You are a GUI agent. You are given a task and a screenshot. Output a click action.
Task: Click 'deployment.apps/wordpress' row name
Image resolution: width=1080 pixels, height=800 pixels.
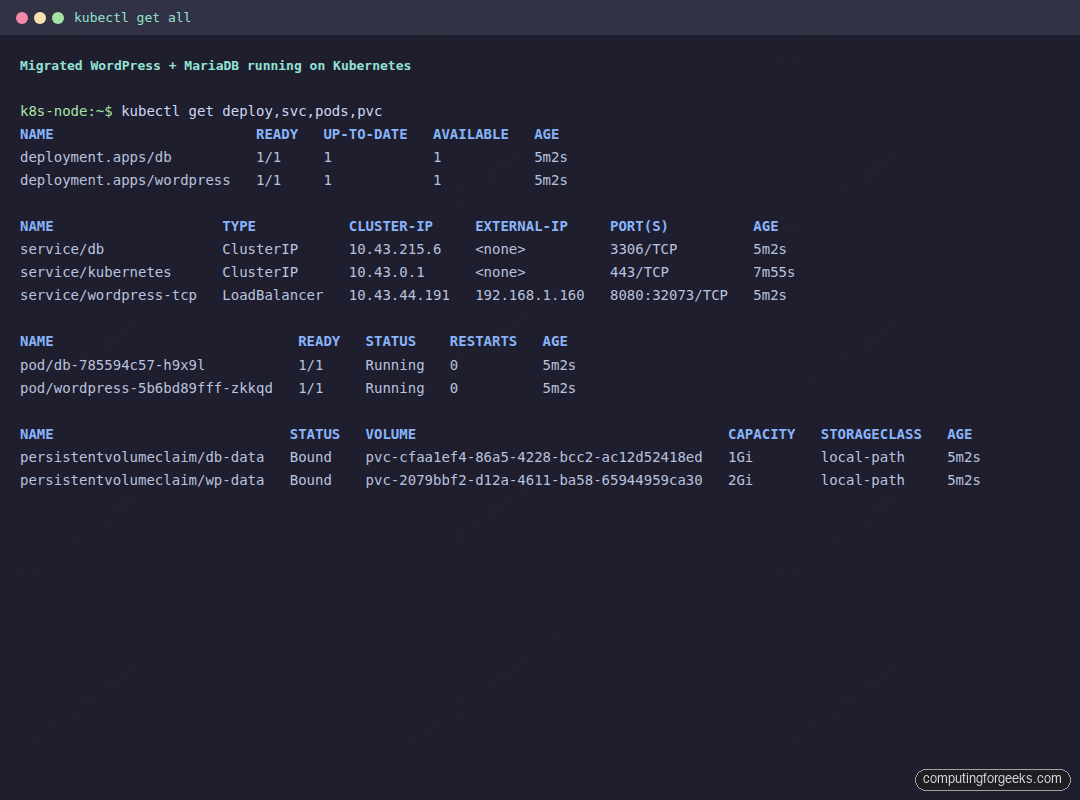coord(125,180)
